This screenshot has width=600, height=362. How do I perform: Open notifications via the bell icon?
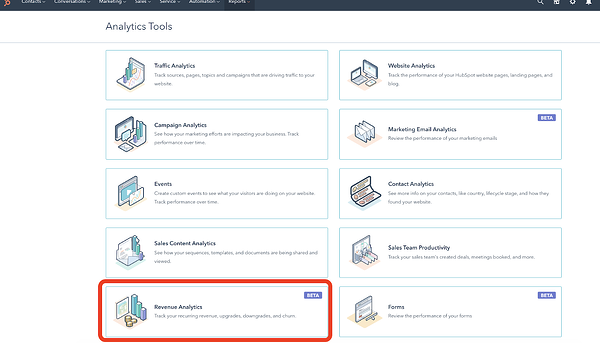coord(589,2)
